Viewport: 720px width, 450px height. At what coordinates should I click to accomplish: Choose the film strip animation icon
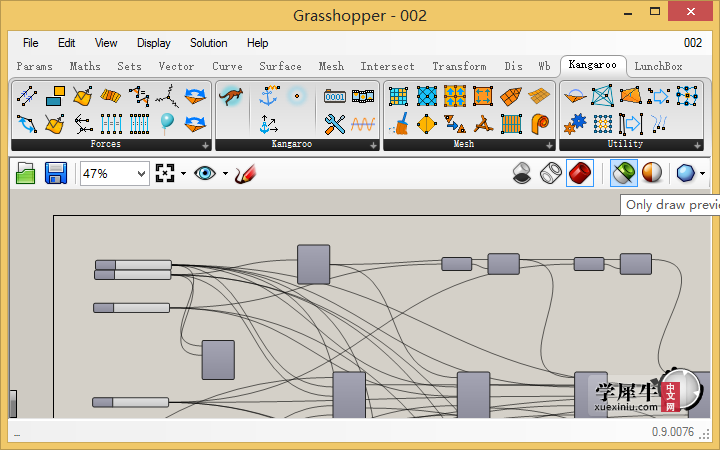(363, 96)
